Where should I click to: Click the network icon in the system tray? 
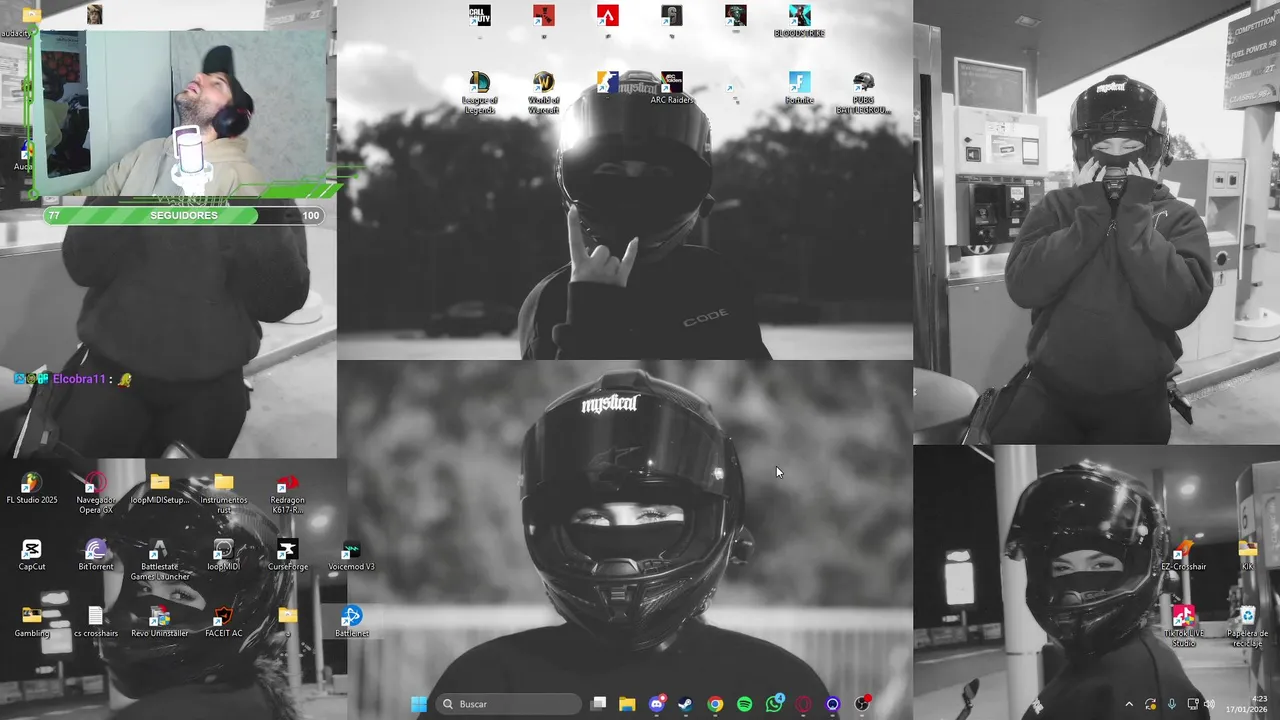[1192, 704]
